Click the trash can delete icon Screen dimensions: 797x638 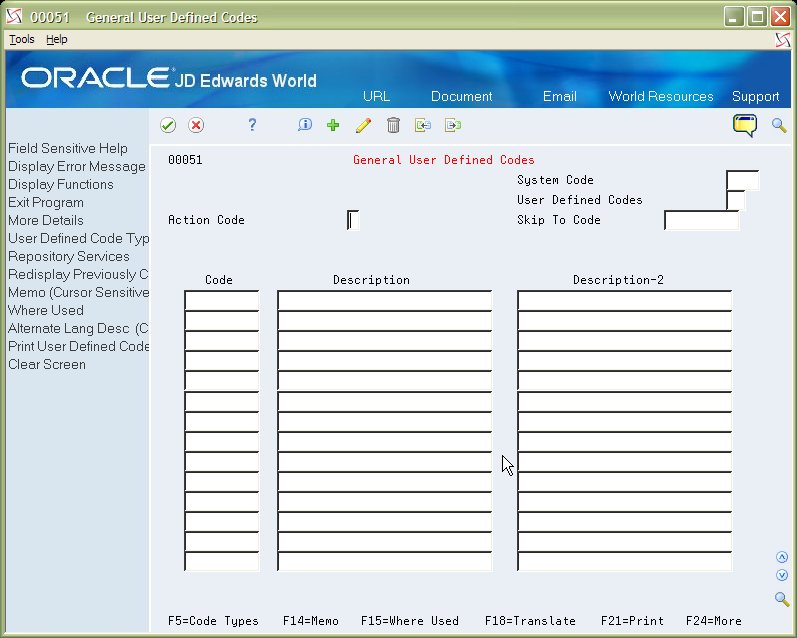coord(393,125)
